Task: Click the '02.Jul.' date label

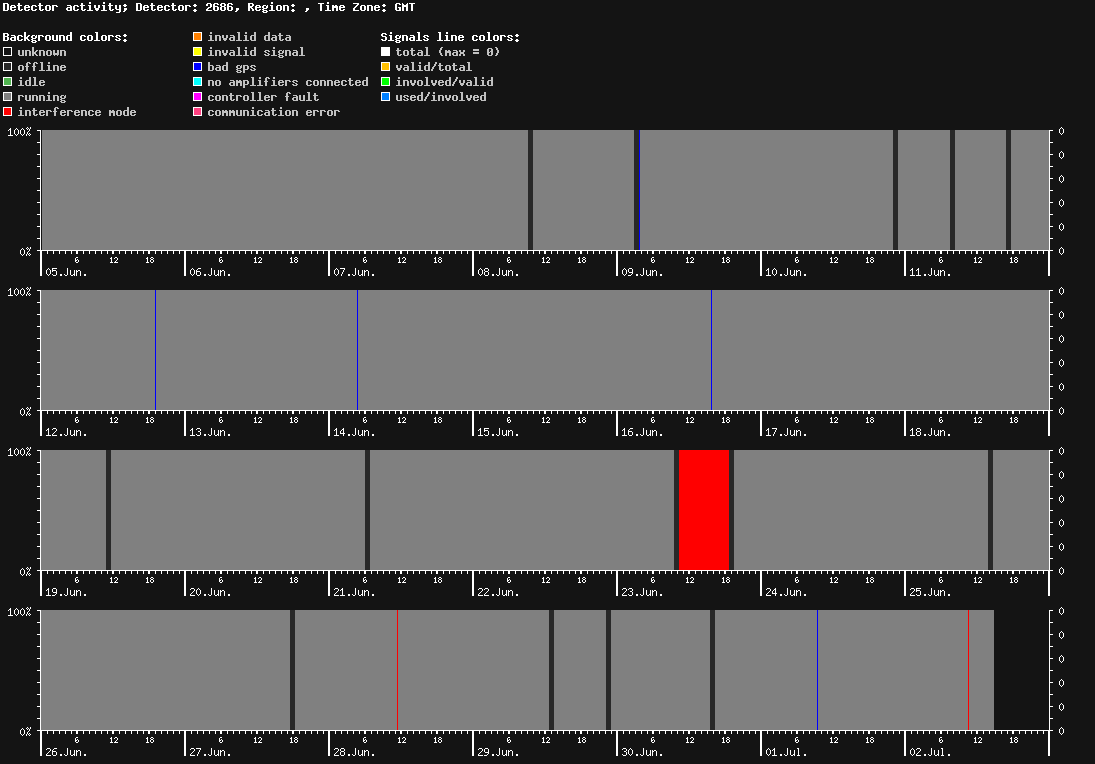Action: point(930,752)
